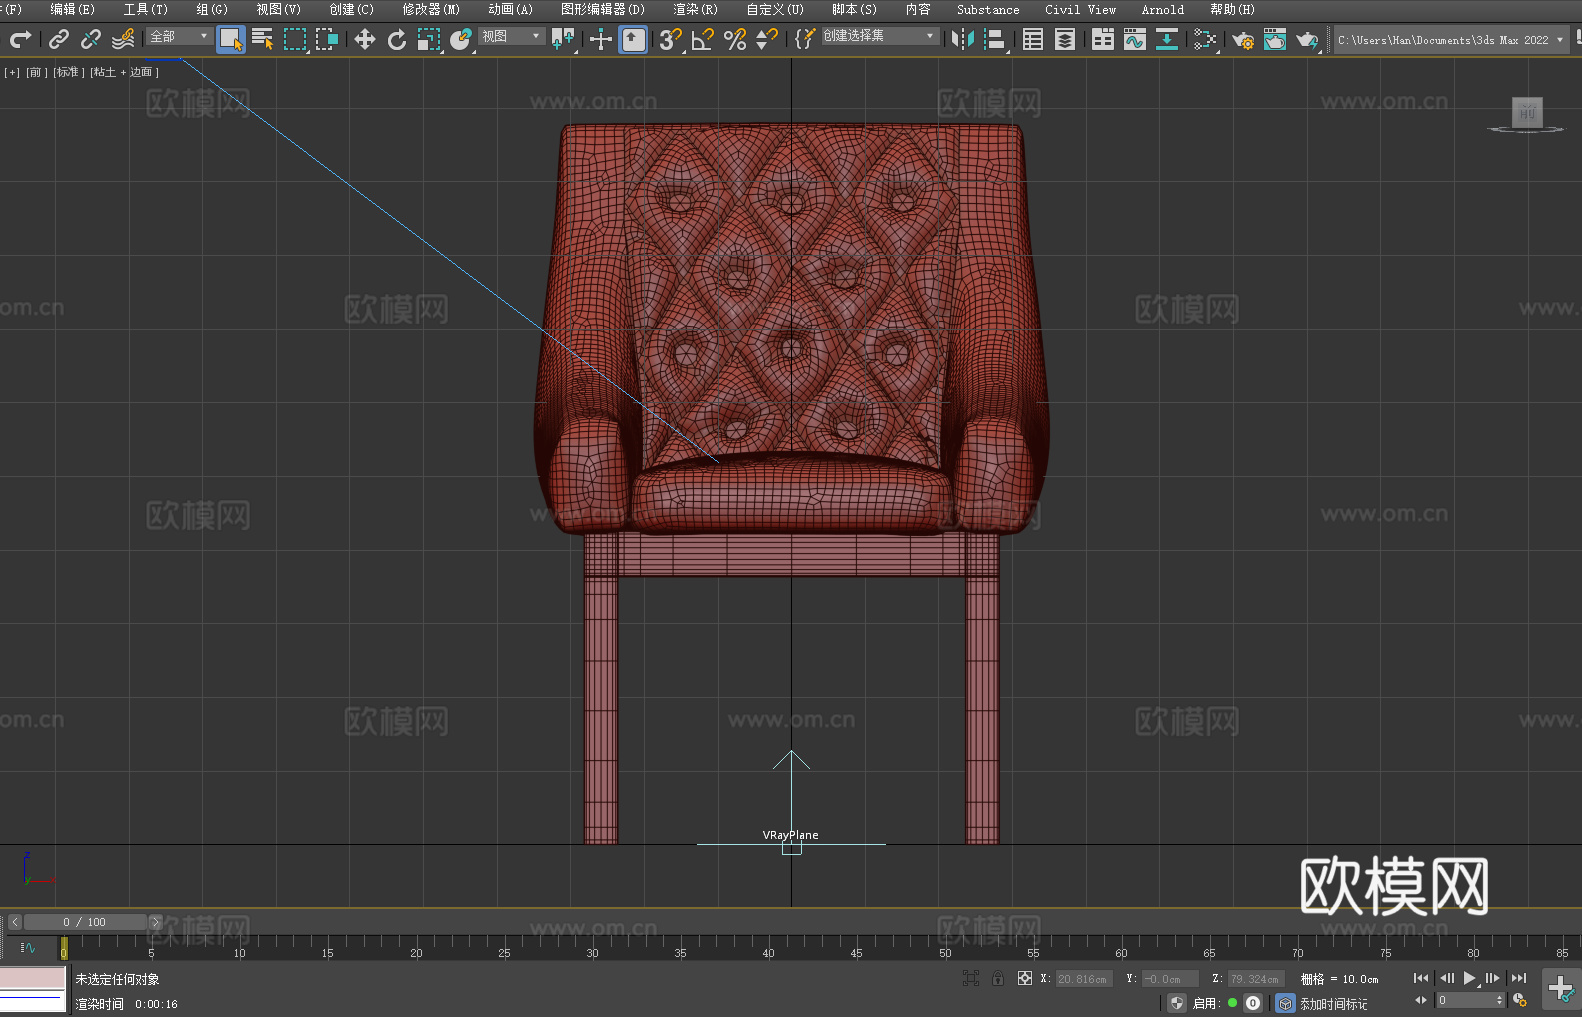1582x1017 pixels.
Task: Toggle the Scene Explorer
Action: (x=1033, y=39)
